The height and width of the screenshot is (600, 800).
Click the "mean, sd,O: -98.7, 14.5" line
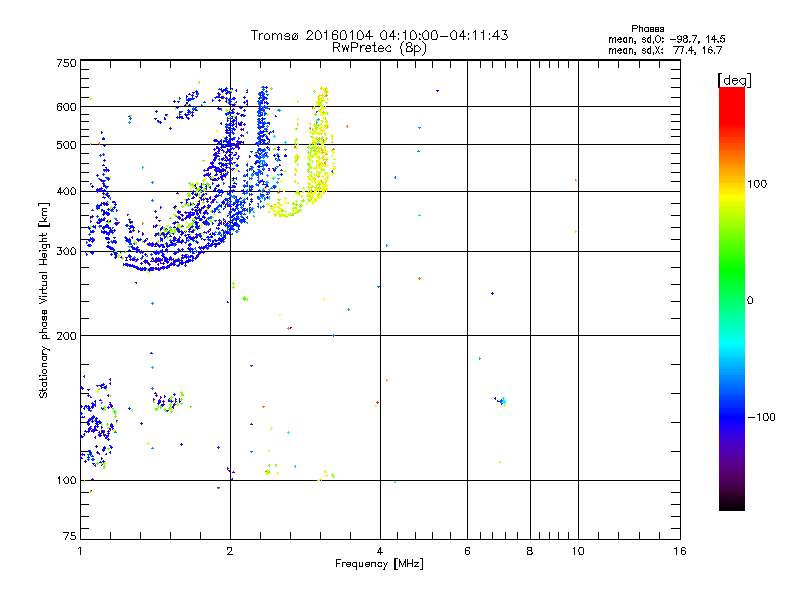coord(666,39)
